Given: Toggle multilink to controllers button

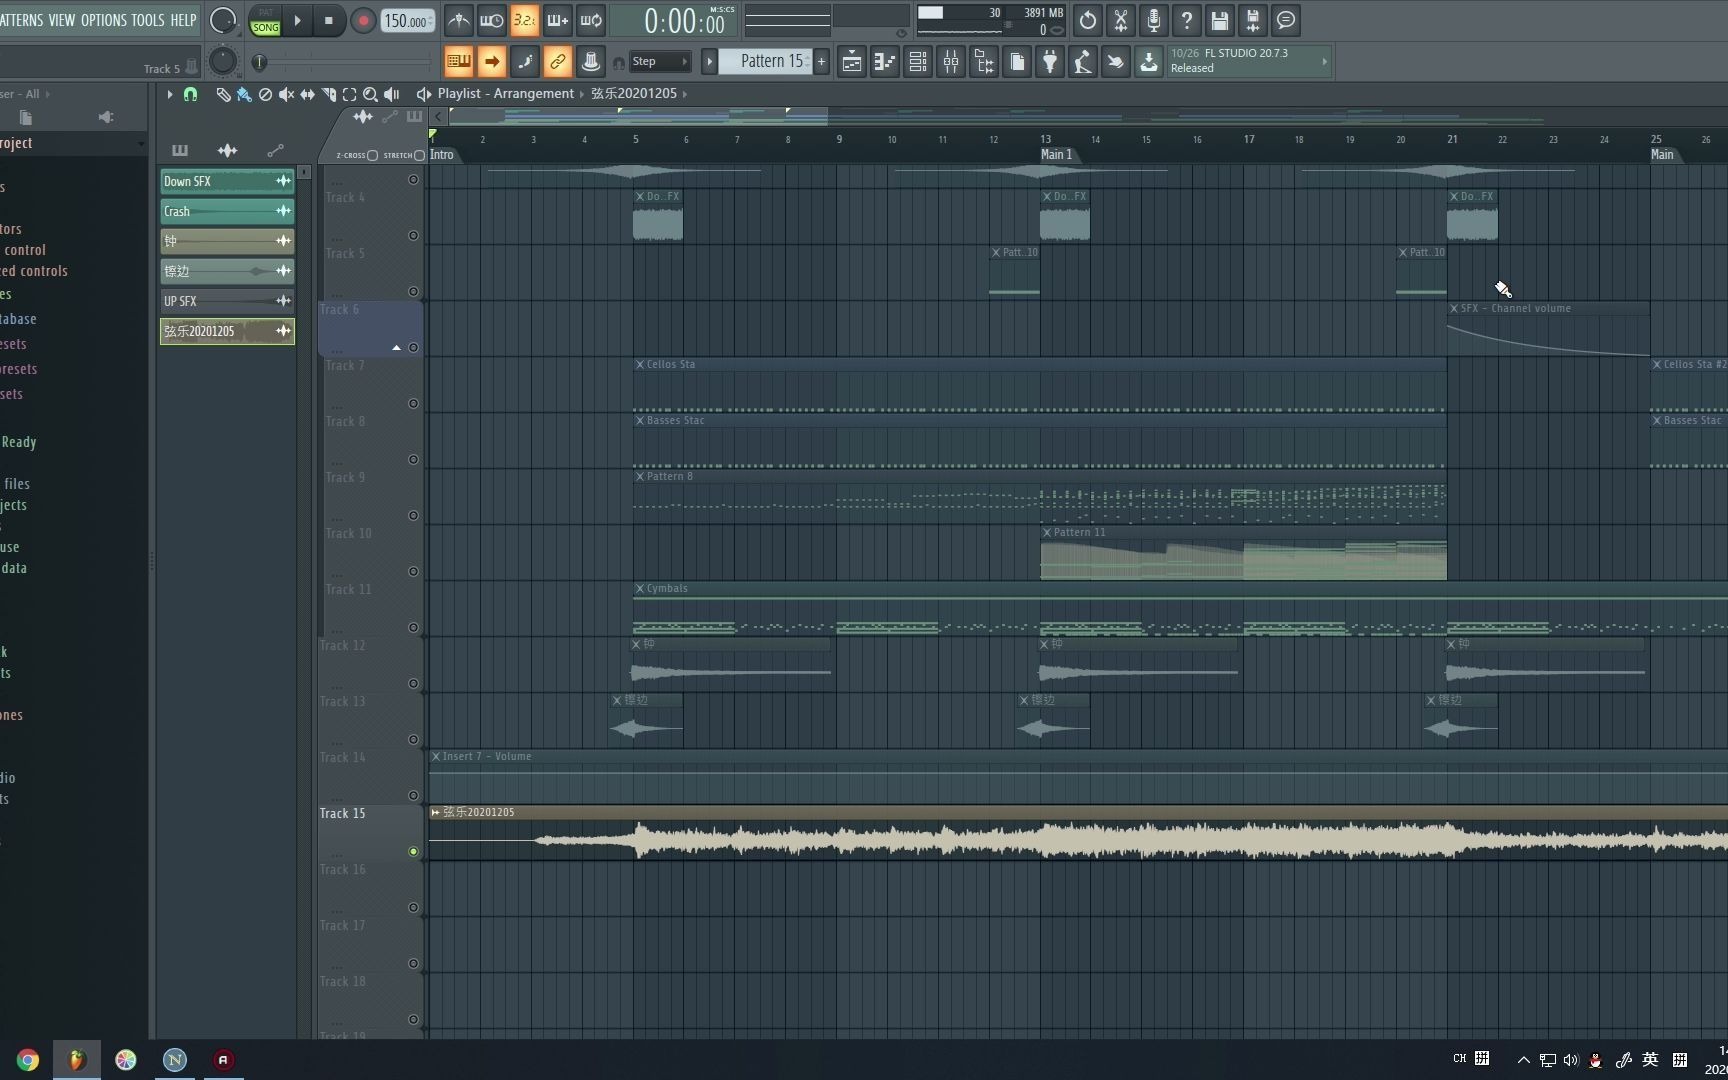Looking at the screenshot, I should click(x=591, y=61).
